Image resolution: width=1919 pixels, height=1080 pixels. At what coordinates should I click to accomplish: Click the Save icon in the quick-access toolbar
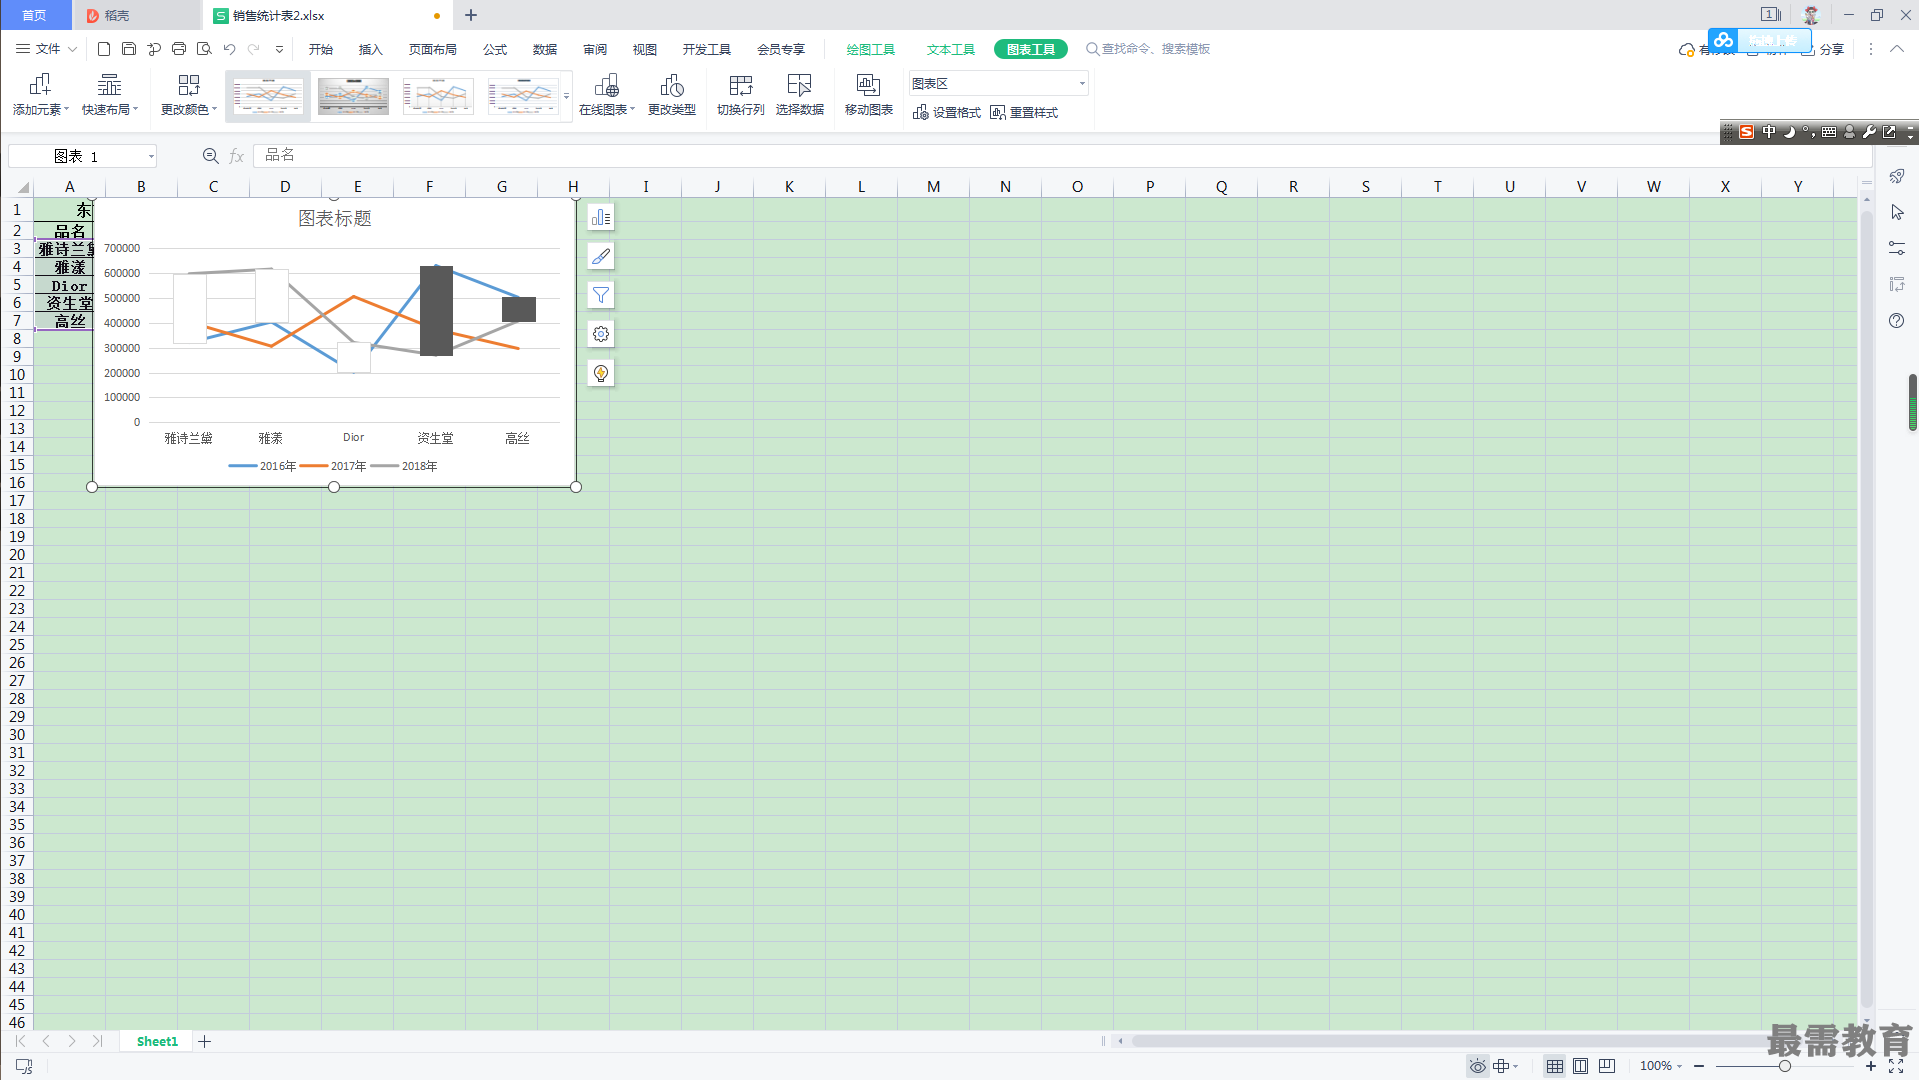point(129,49)
